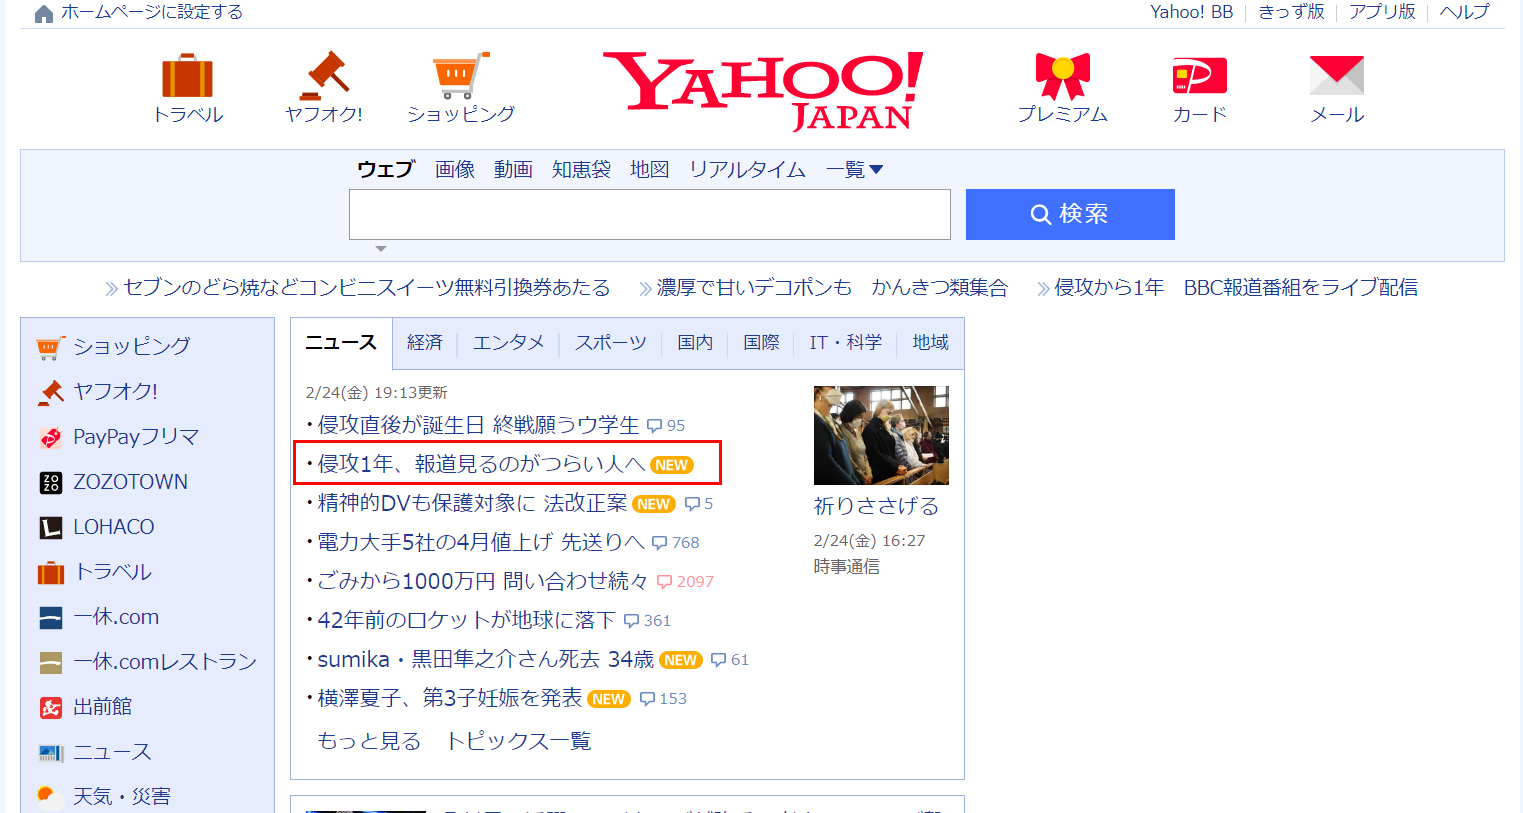Open headline 精神的DVも保護対象に 法改正案
The height and width of the screenshot is (813, 1523).
pyautogui.click(x=472, y=503)
